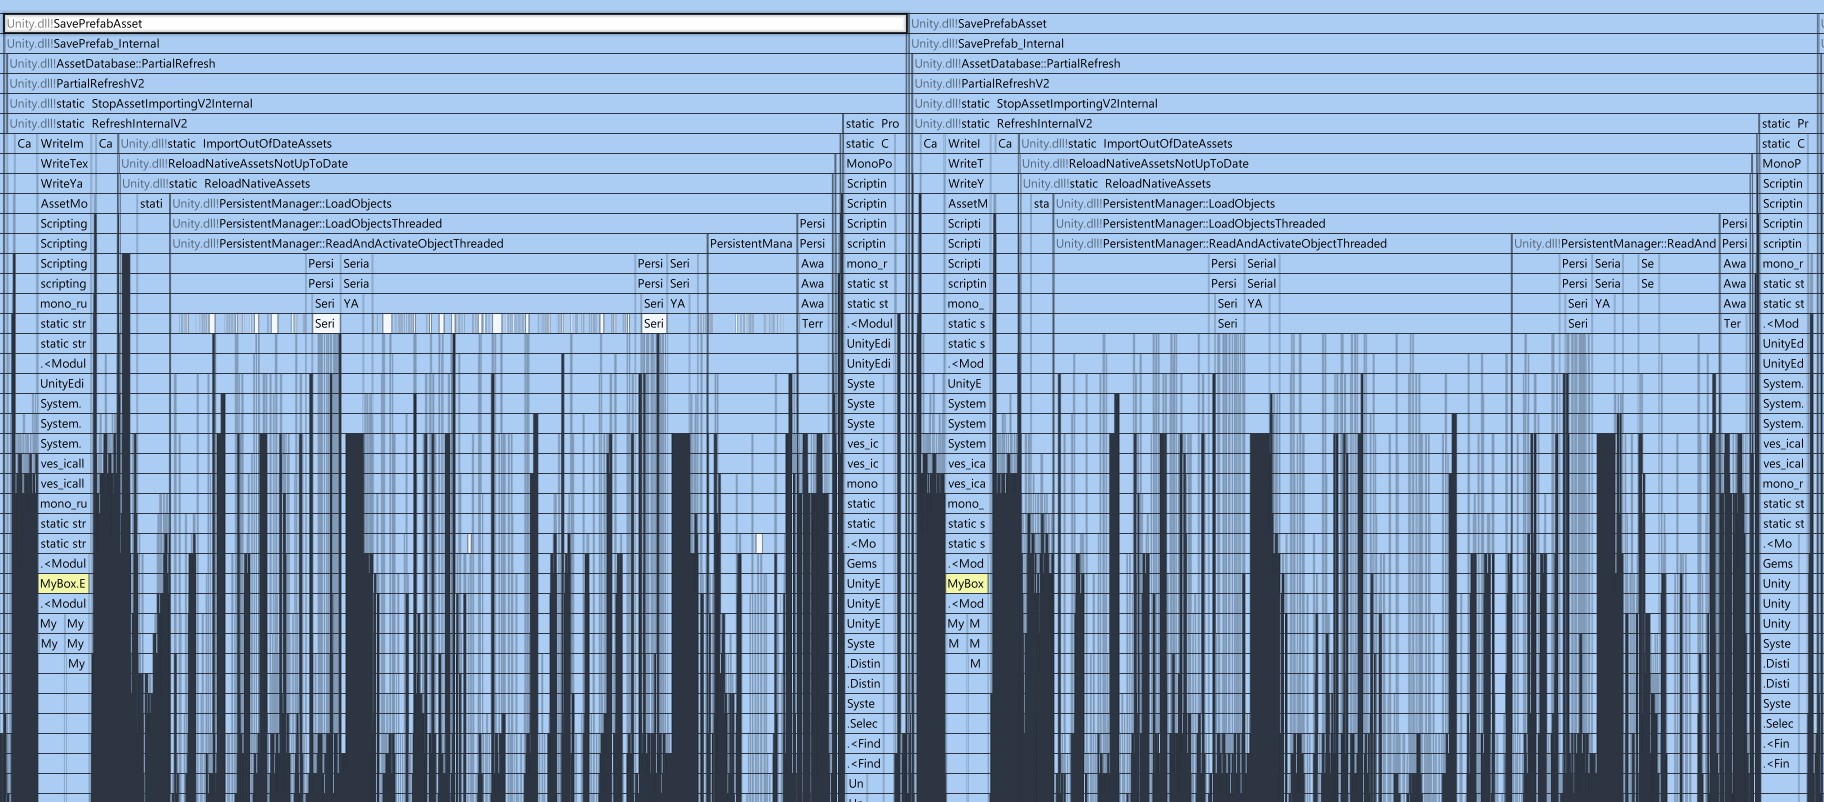Select the WriteIm frame

click(62, 144)
